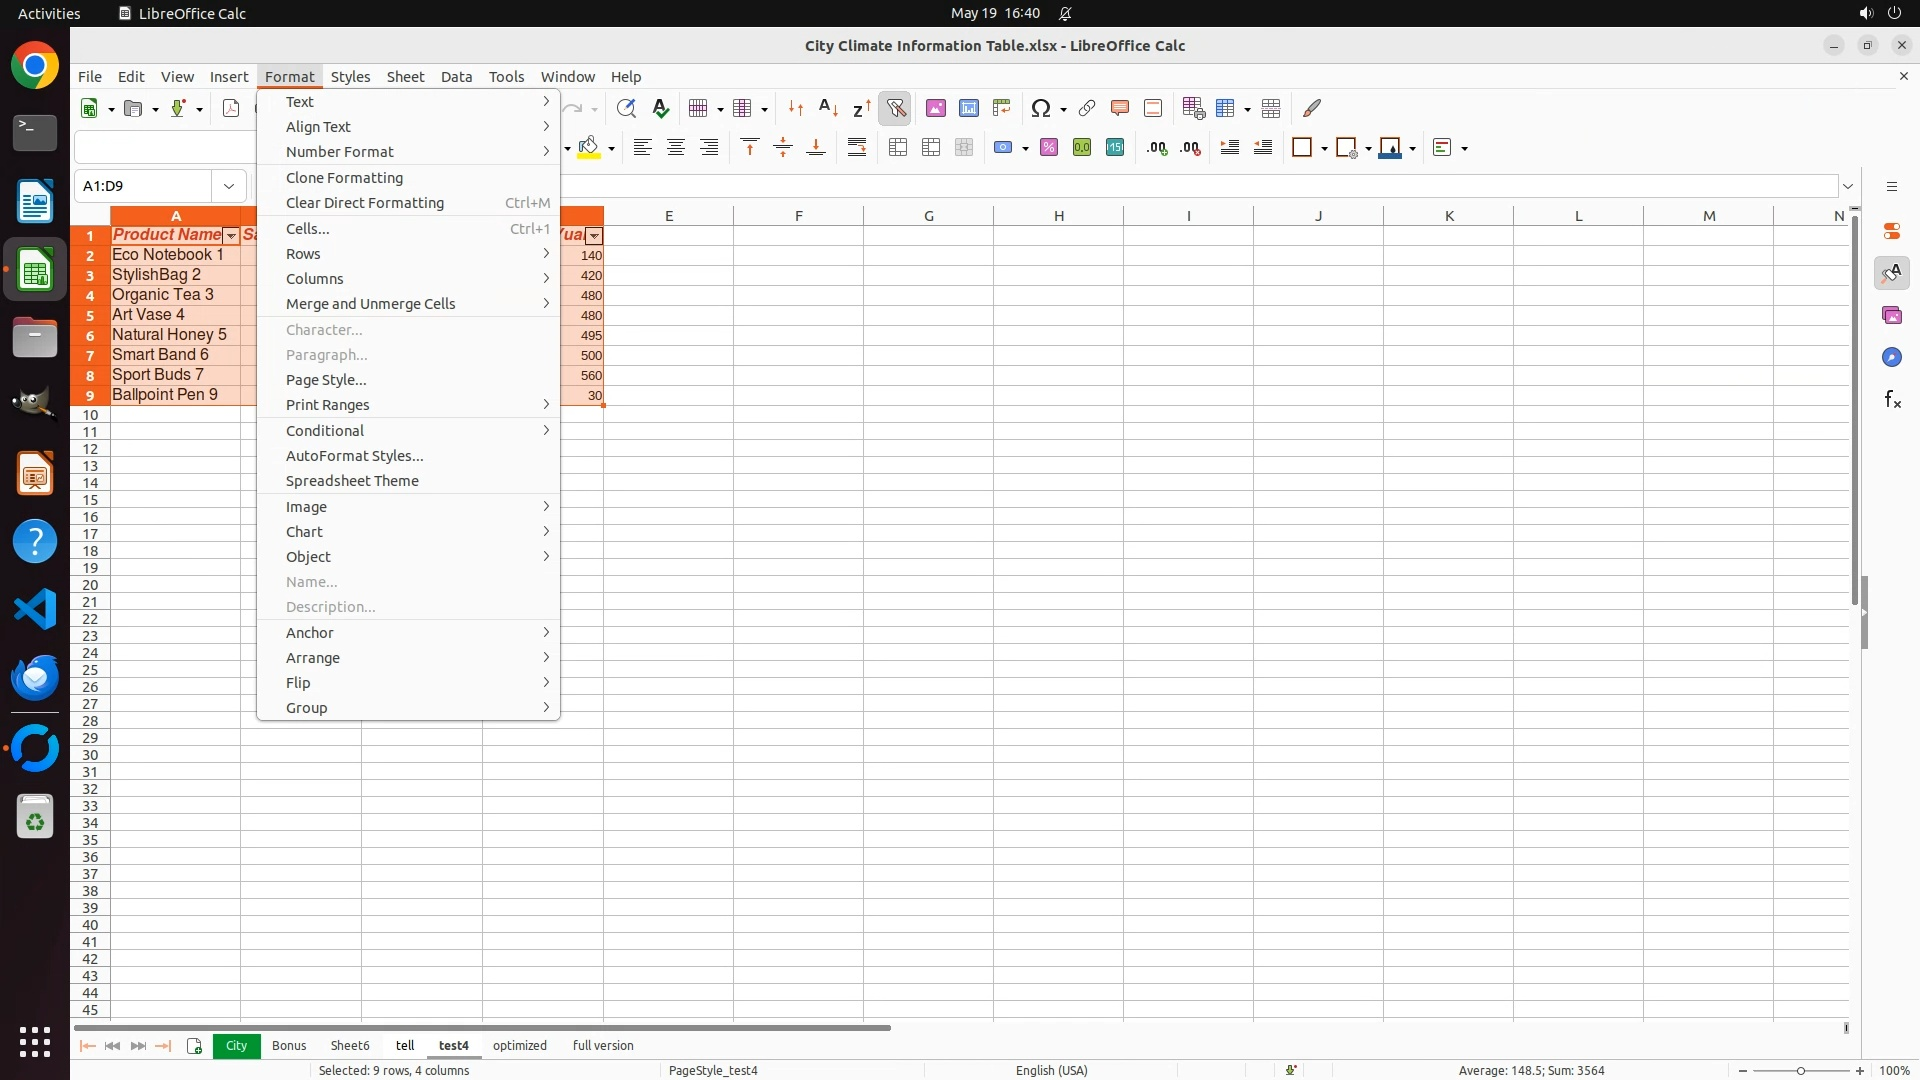Sort ascending with the A-Z icon

(x=828, y=108)
